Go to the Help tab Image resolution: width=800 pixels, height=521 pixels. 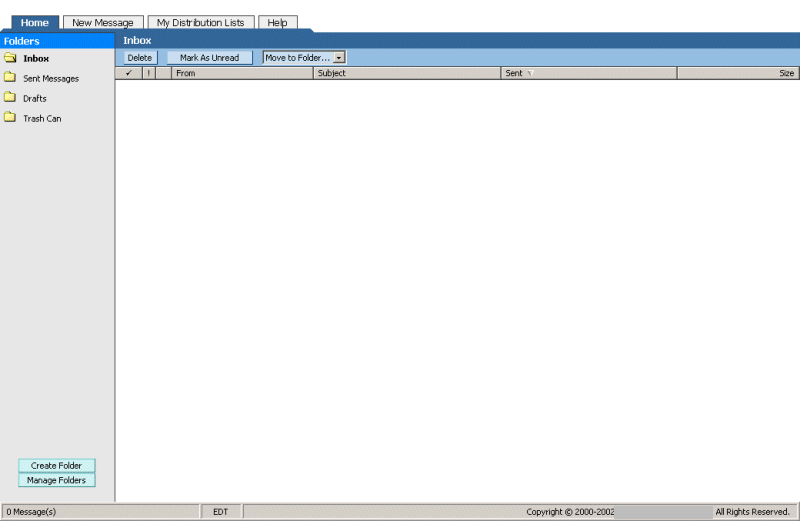pyautogui.click(x=277, y=22)
